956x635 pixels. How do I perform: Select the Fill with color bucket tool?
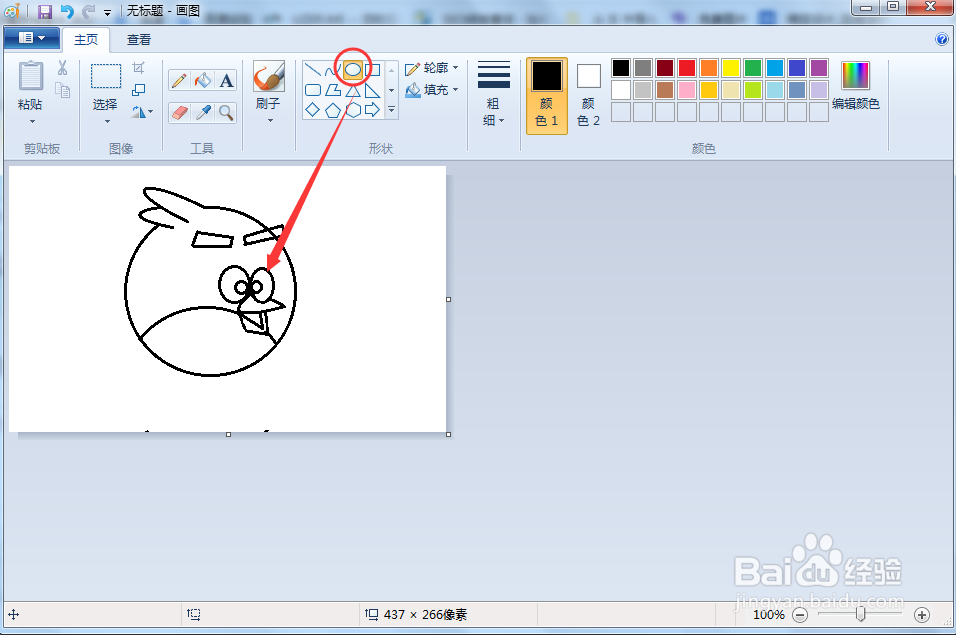click(203, 80)
